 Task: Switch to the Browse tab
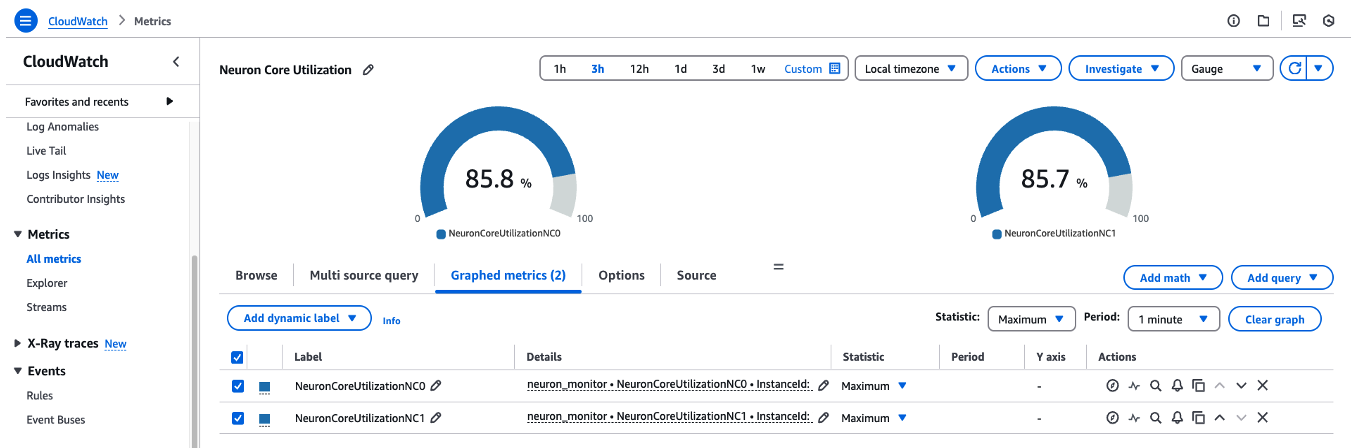click(x=256, y=275)
